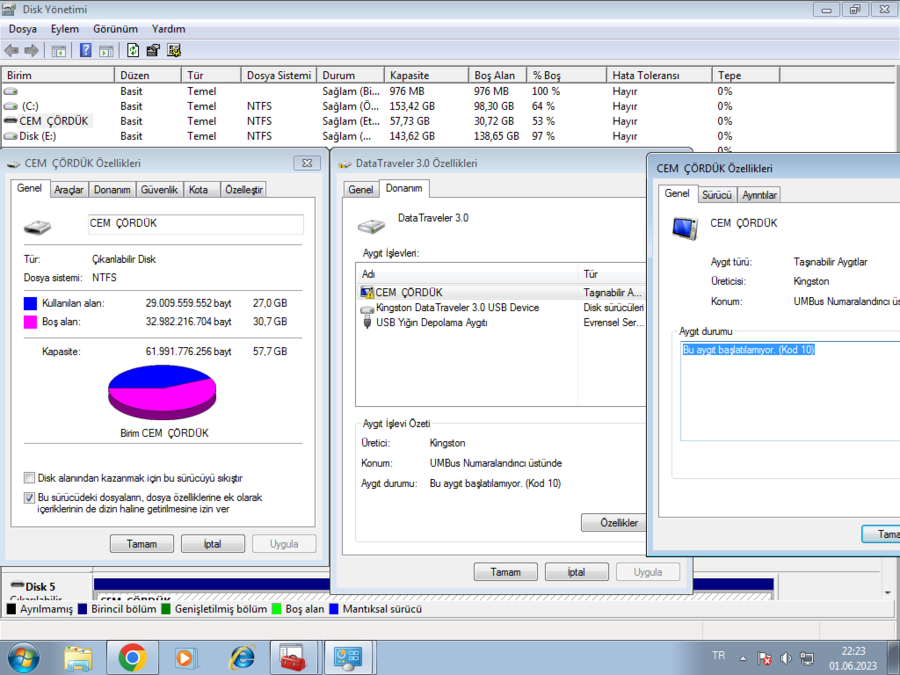Show hidden tray icons with the small arrow
This screenshot has width=900, height=675.
click(743, 659)
